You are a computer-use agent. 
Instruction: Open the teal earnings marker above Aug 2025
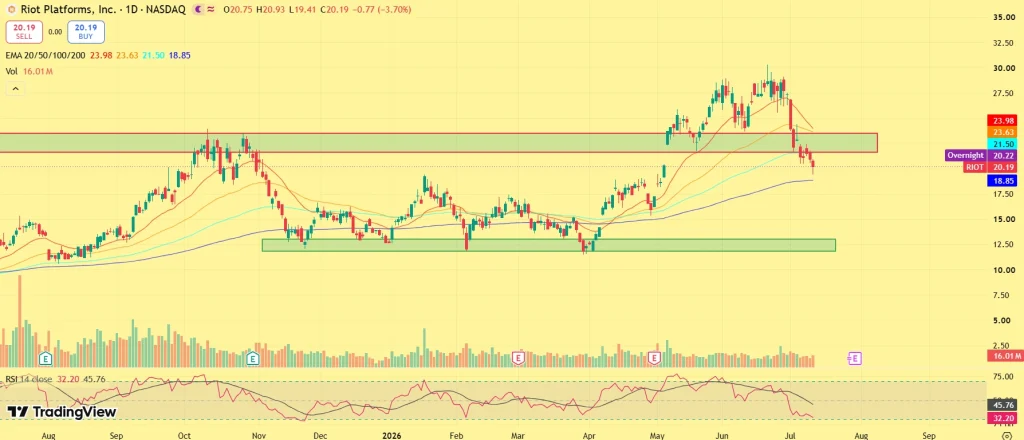pyautogui.click(x=45, y=358)
